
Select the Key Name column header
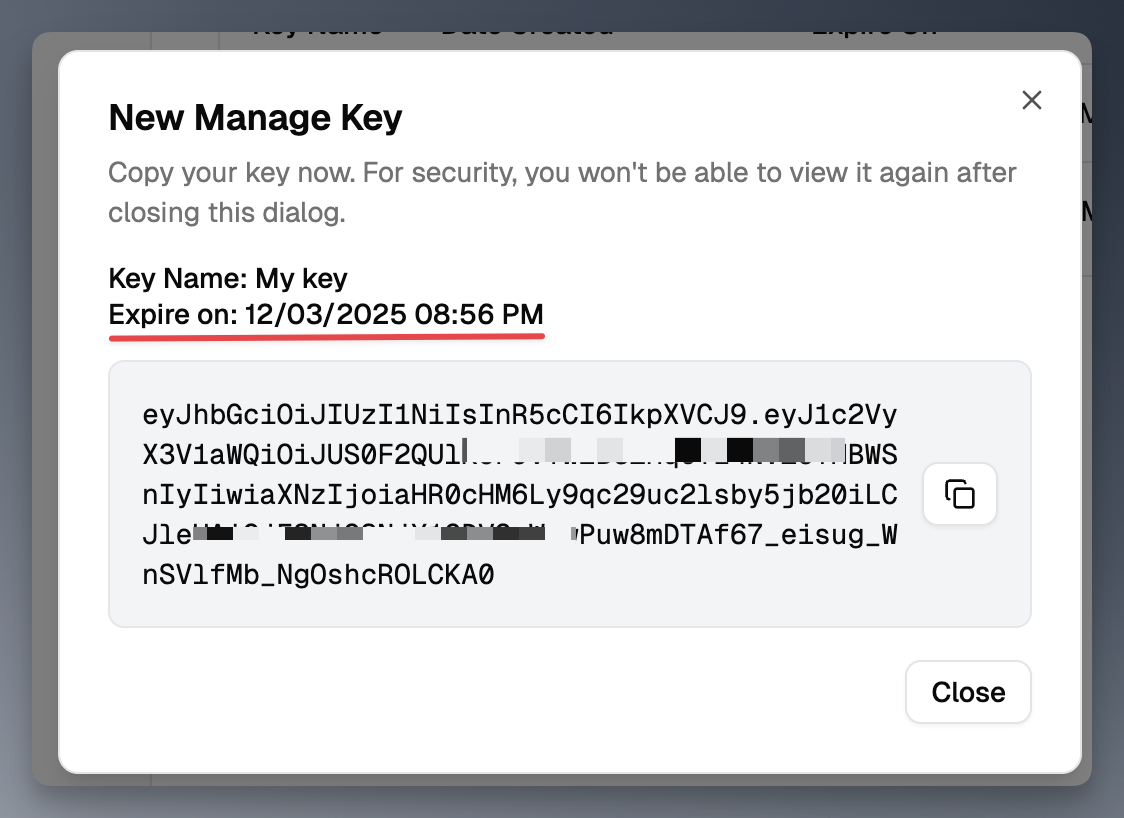pos(315,25)
